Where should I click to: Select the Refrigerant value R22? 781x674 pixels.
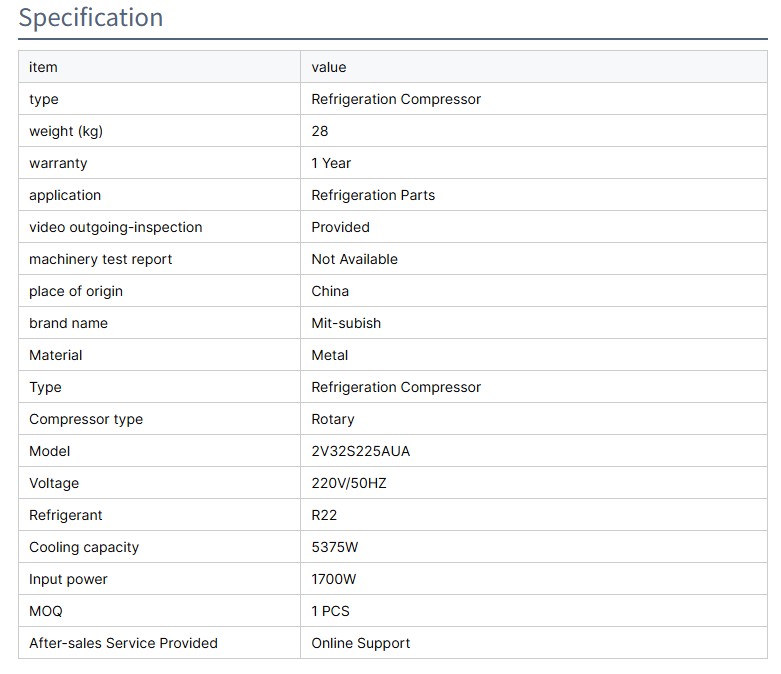point(325,515)
